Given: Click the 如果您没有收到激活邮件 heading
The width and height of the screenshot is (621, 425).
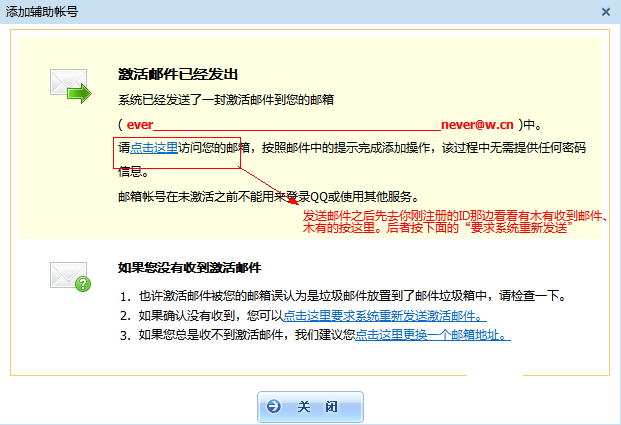Looking at the screenshot, I should click(x=190, y=268).
